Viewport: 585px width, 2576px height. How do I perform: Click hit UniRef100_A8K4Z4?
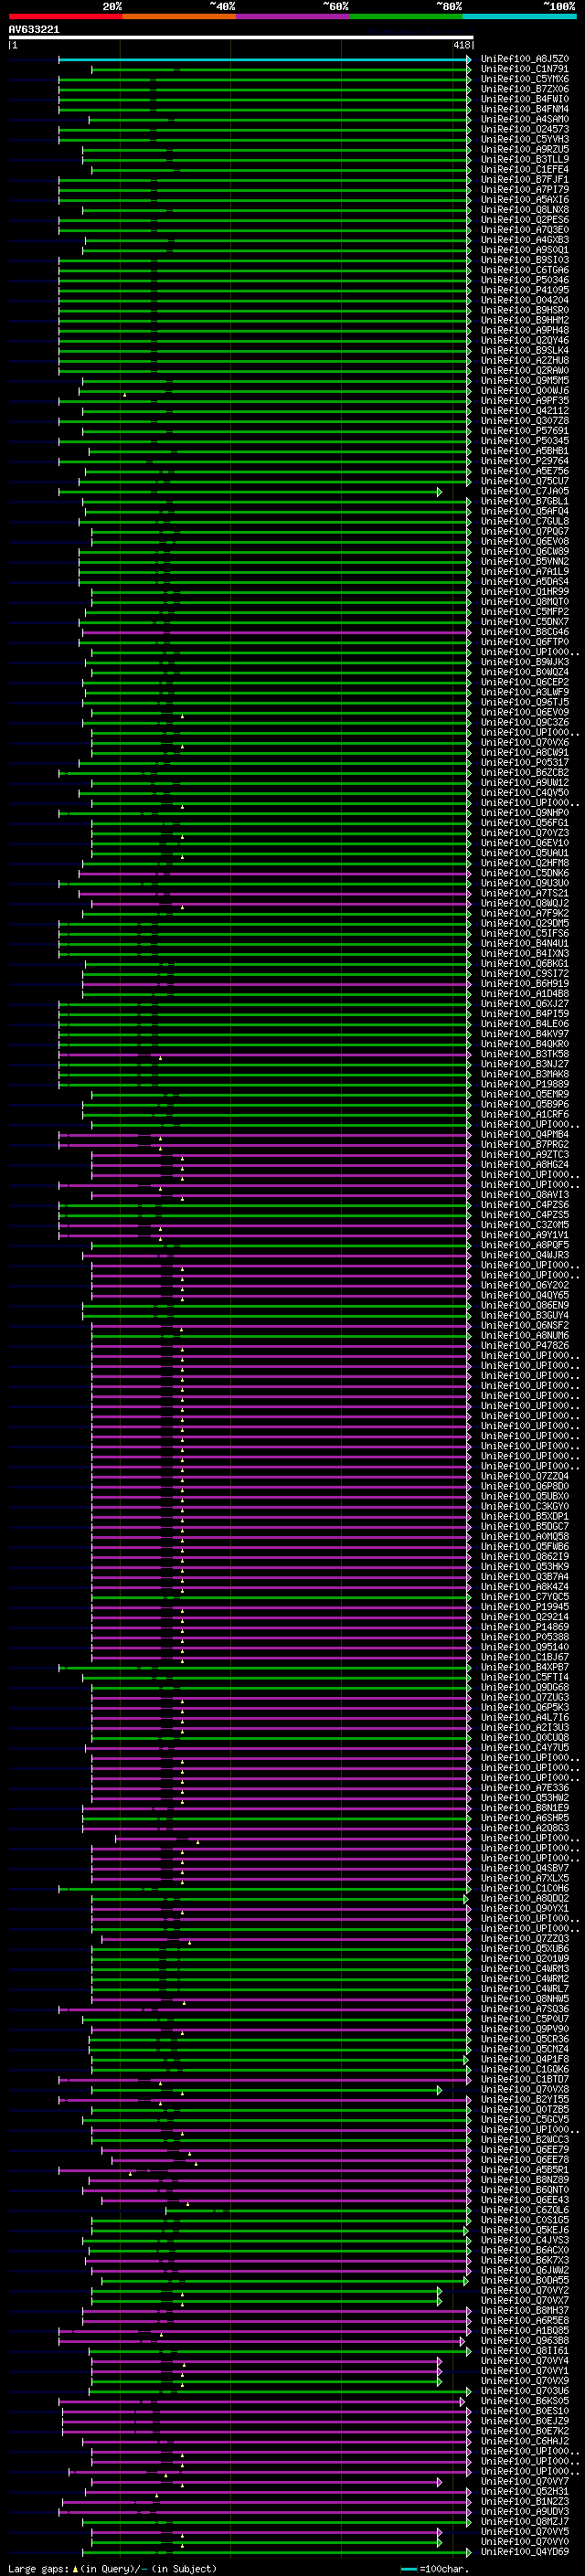tap(525, 1587)
